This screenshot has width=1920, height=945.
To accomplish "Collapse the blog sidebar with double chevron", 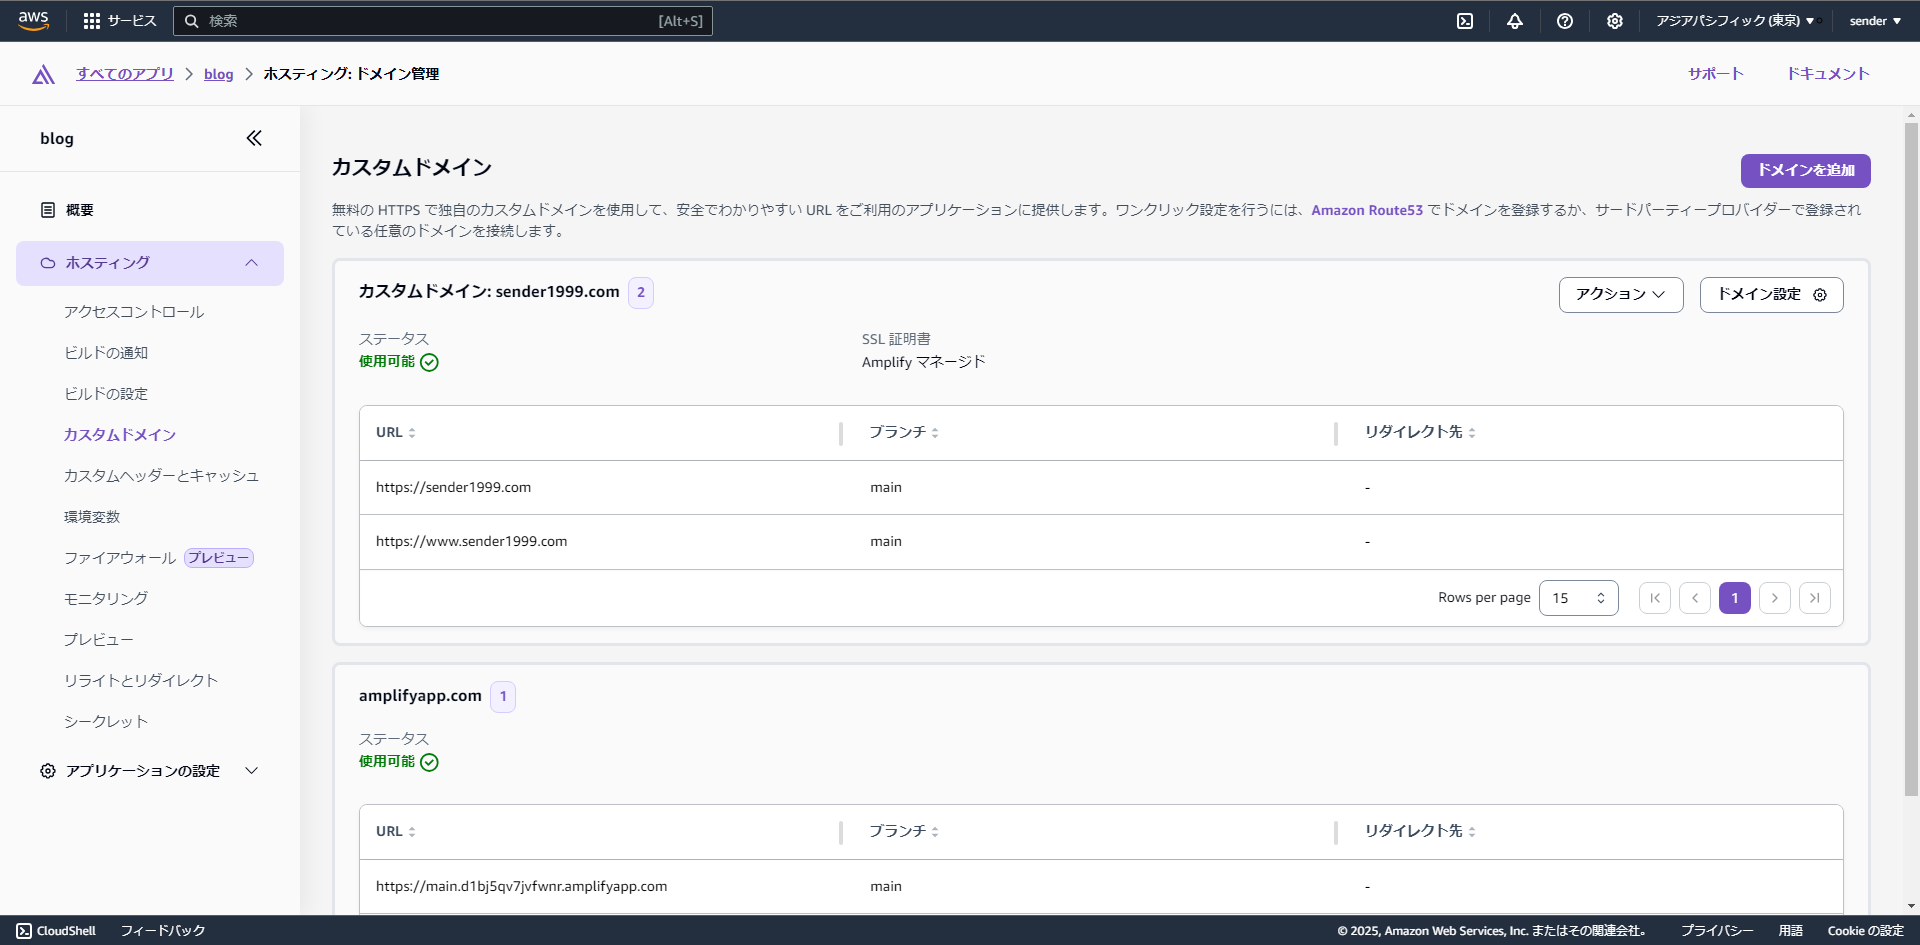I will 254,138.
